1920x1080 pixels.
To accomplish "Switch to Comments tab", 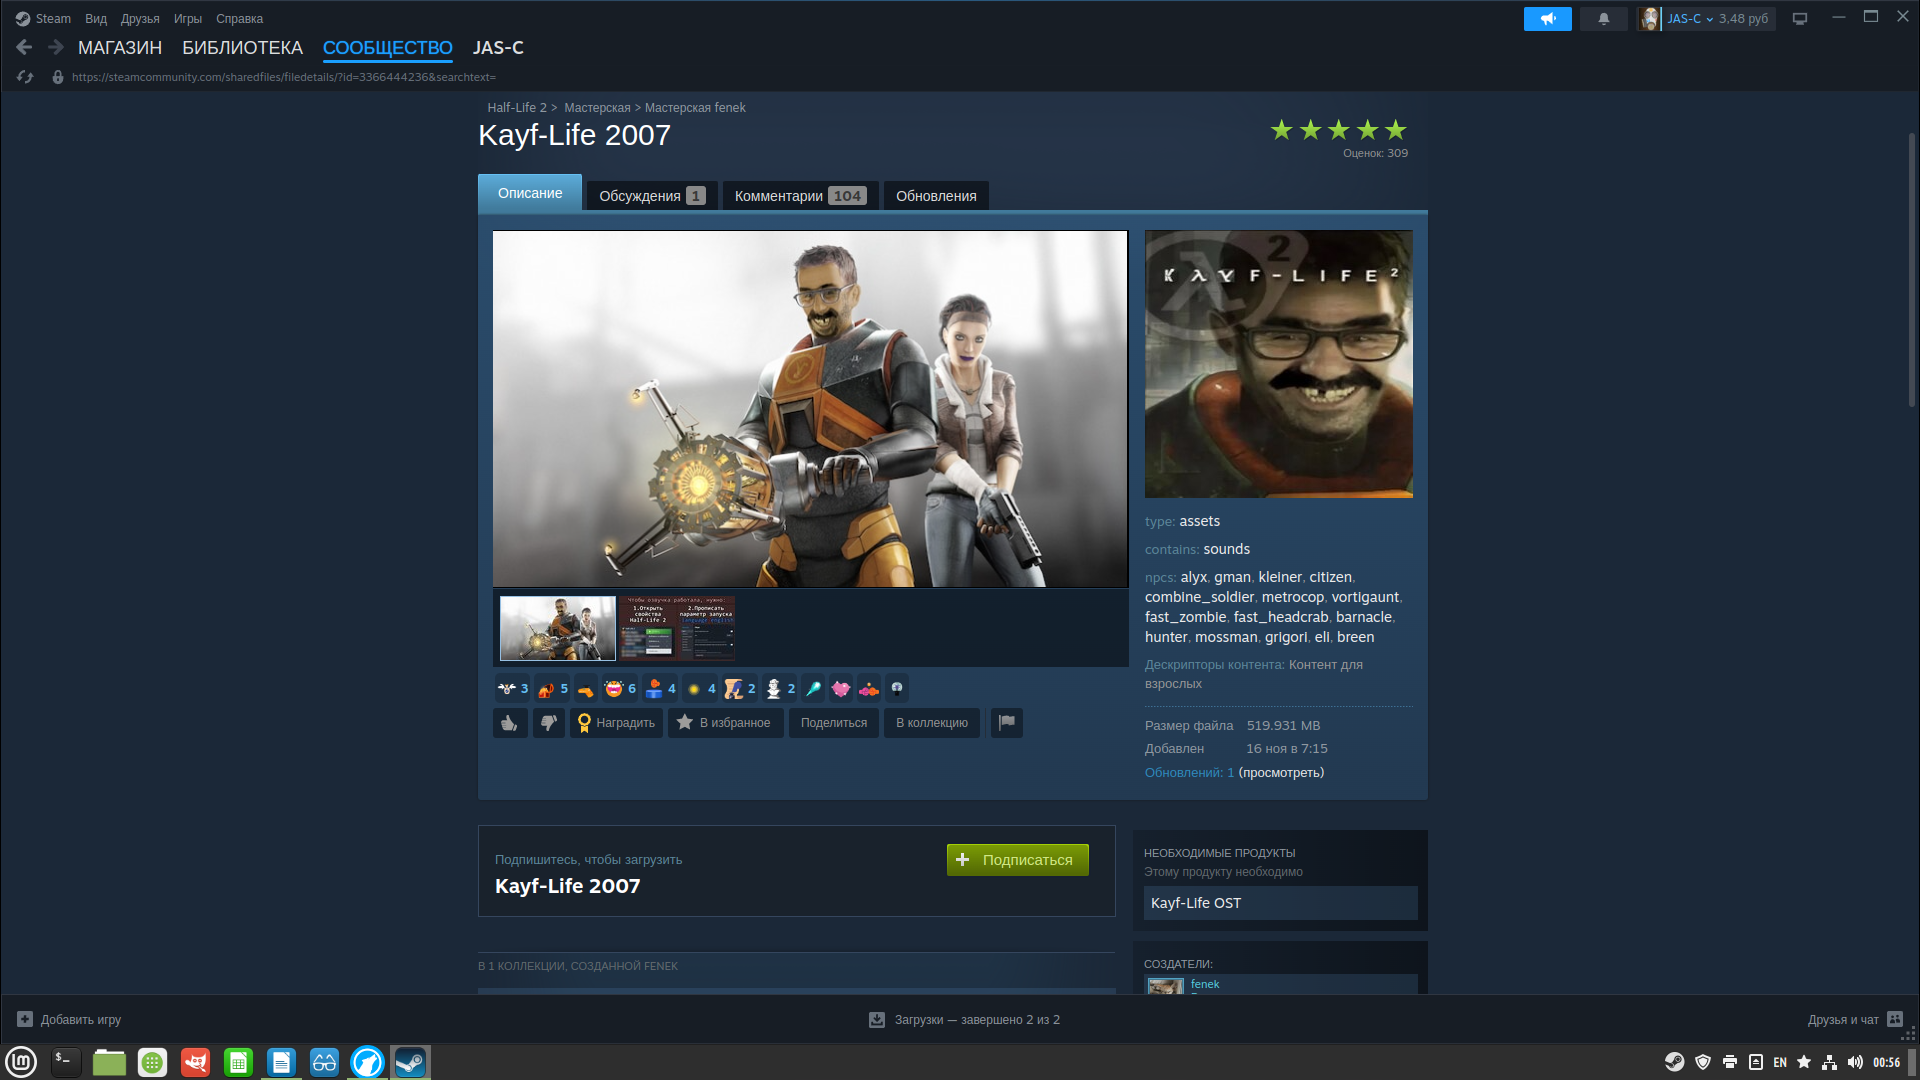I will click(799, 196).
